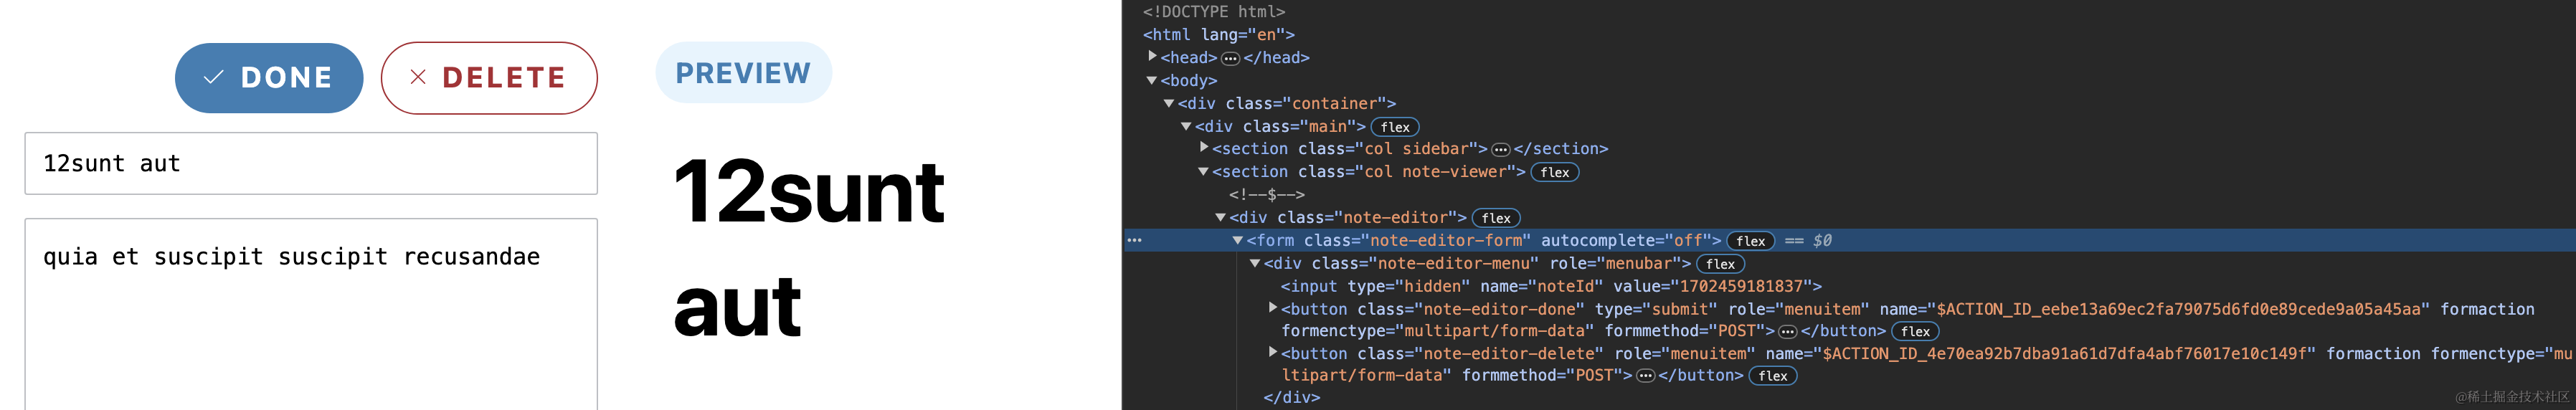Click ellipsis badge of note-editor-done button element

click(1787, 332)
